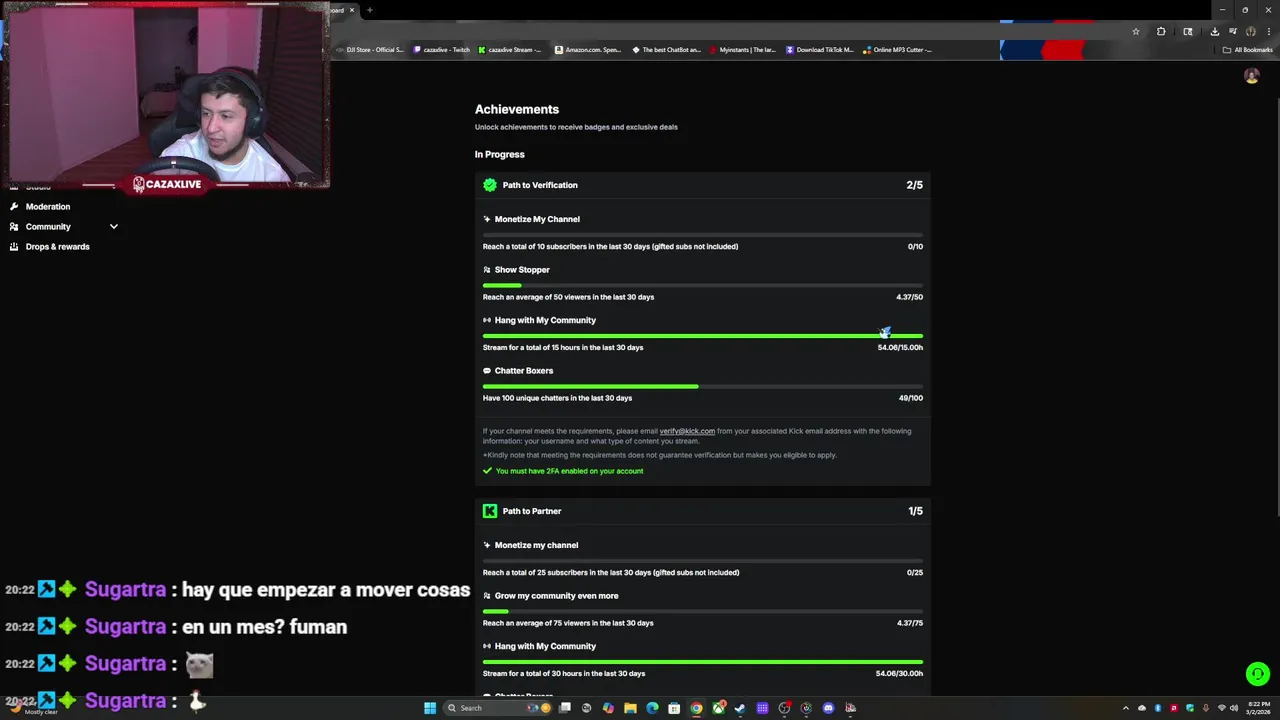Open a new browser tab

tap(370, 10)
